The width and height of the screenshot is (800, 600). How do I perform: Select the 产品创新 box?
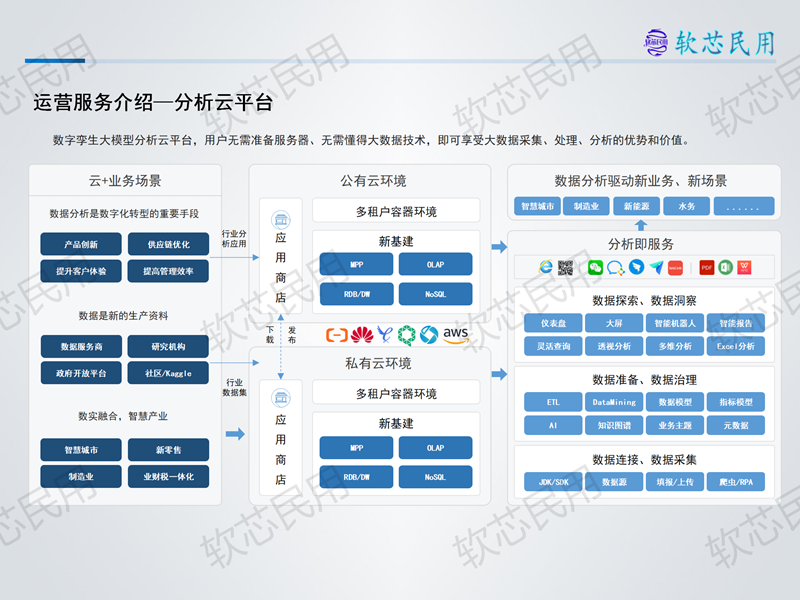click(x=81, y=244)
